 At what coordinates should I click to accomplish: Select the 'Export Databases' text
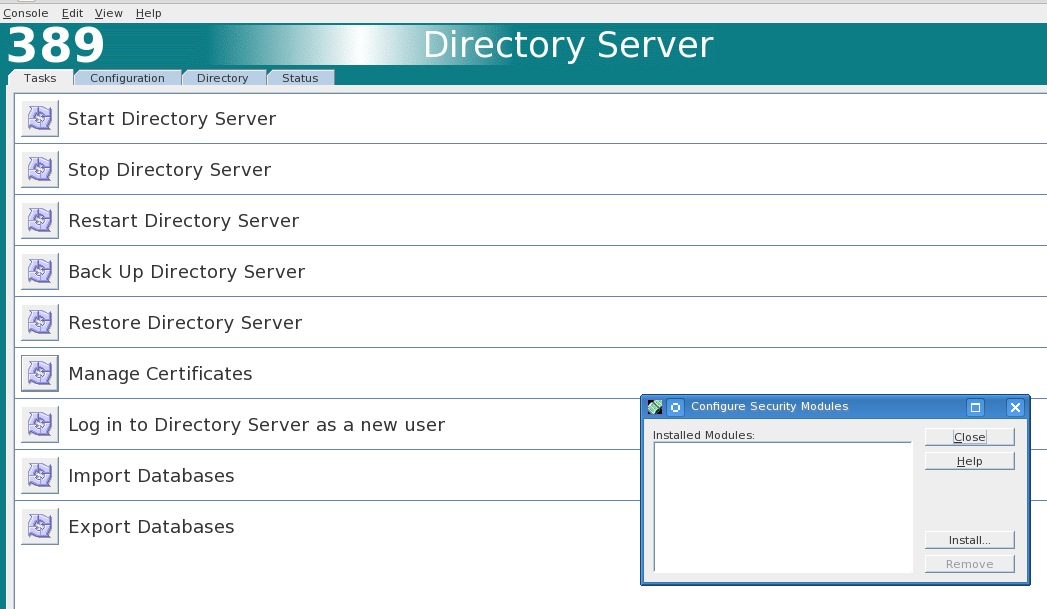click(151, 526)
